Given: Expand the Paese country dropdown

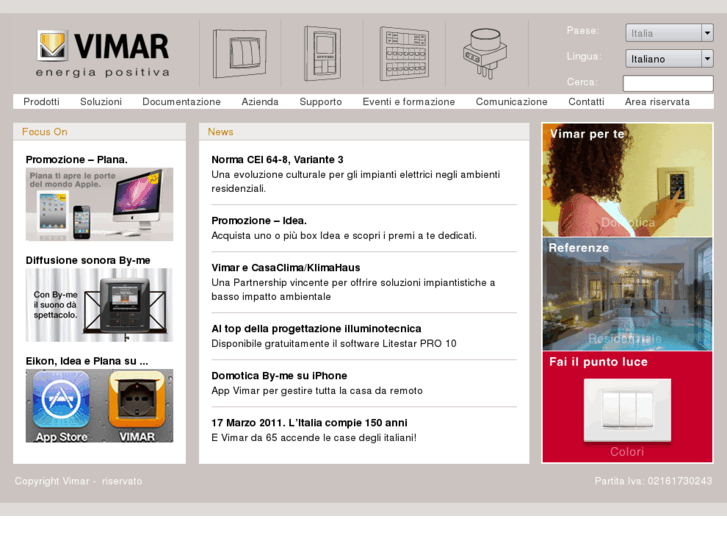Looking at the screenshot, I should click(x=669, y=33).
